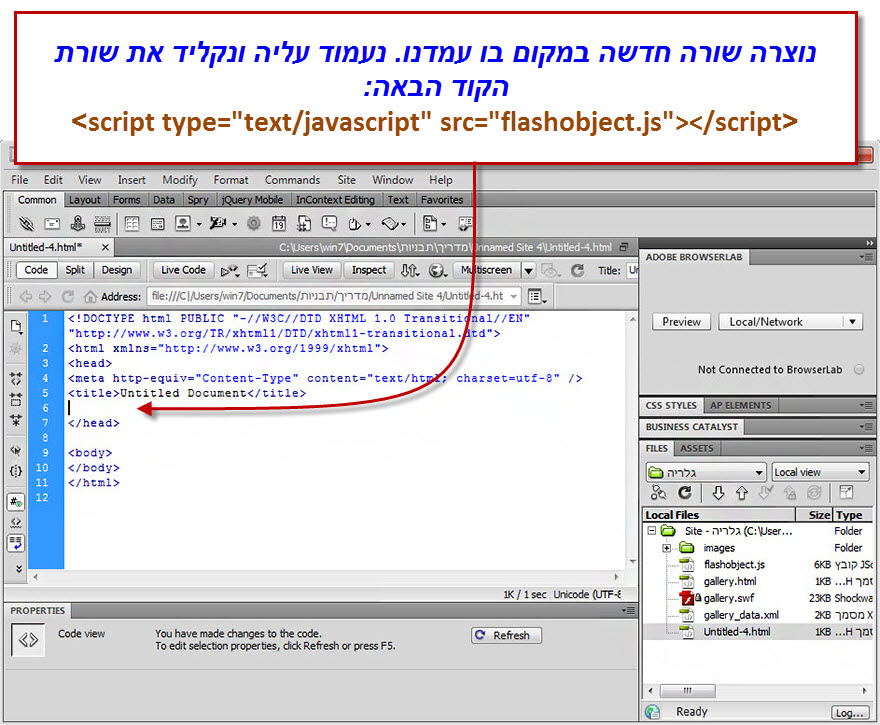Expand Files panel to show local and remote

click(x=846, y=493)
